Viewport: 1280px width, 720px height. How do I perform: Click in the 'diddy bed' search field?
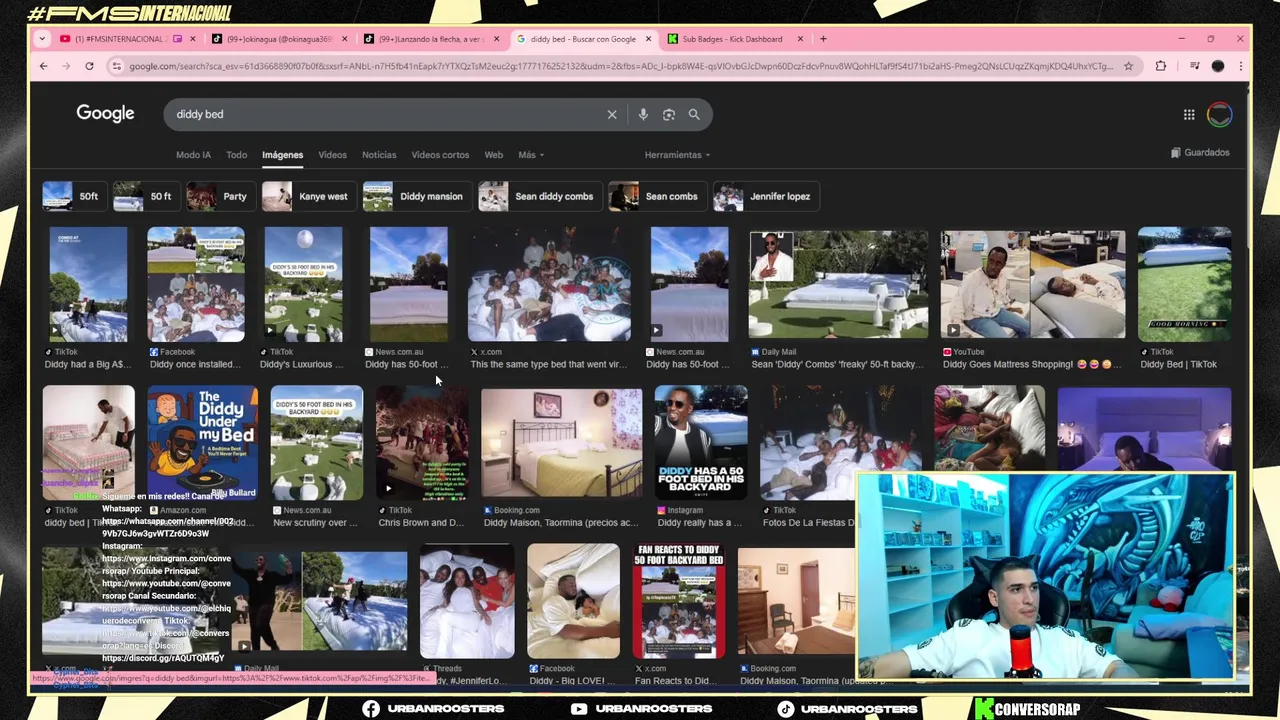pyautogui.click(x=385, y=114)
